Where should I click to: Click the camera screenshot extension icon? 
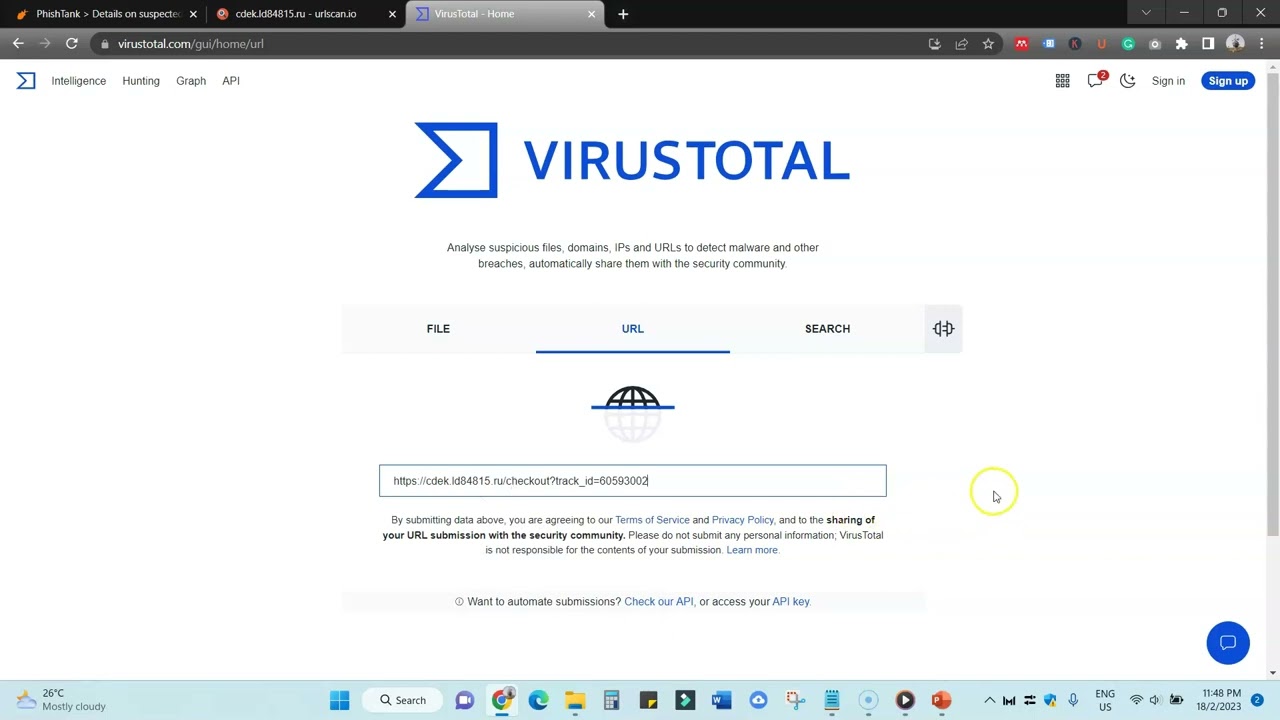pos(1155,44)
